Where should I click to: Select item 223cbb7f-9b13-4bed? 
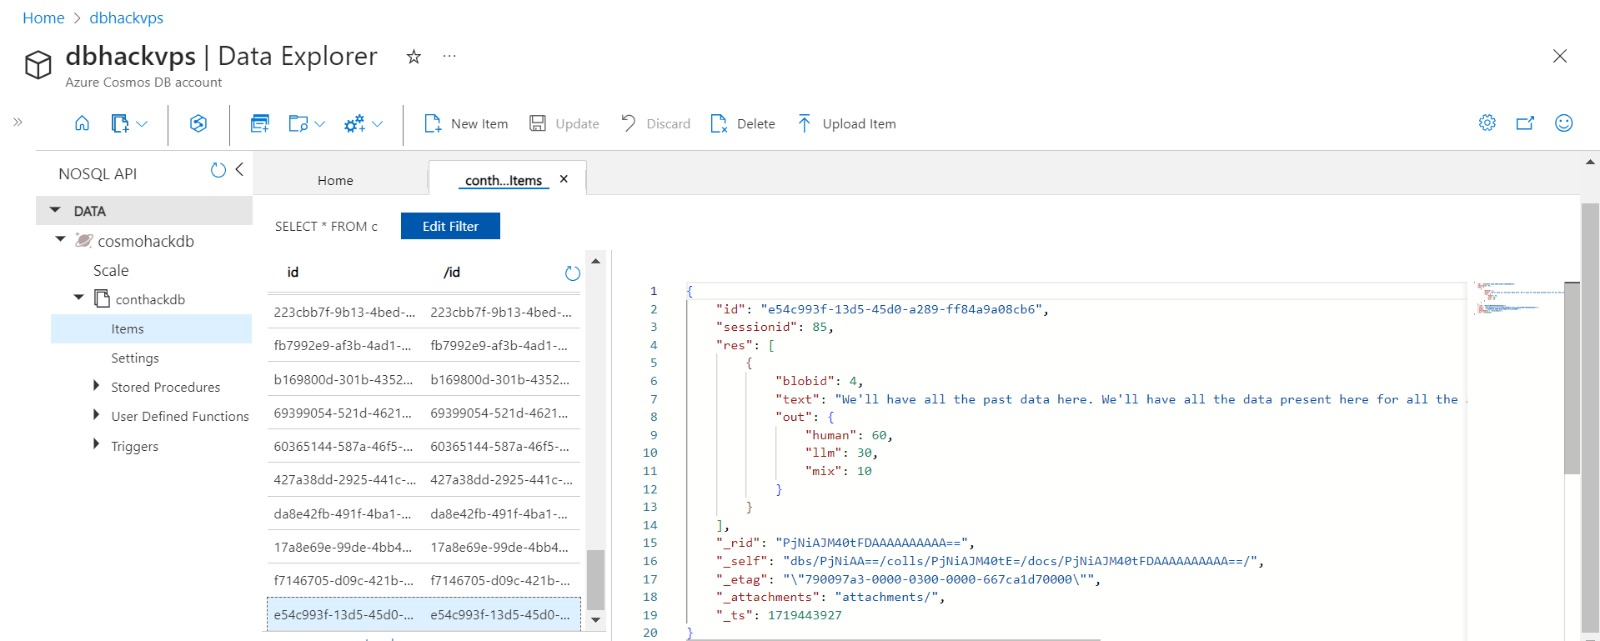pos(423,312)
